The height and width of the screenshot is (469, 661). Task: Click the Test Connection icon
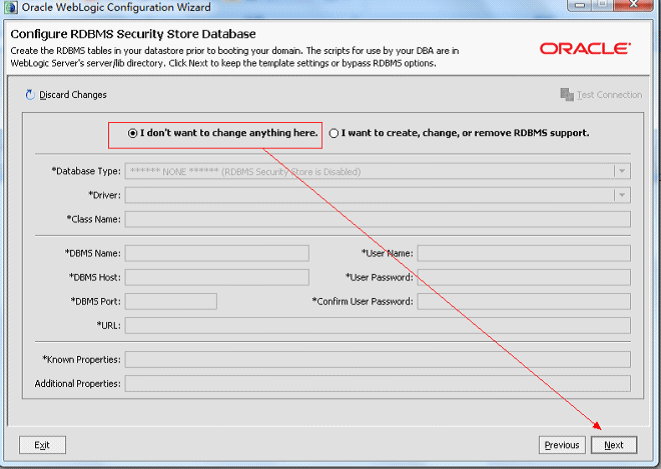tap(567, 95)
